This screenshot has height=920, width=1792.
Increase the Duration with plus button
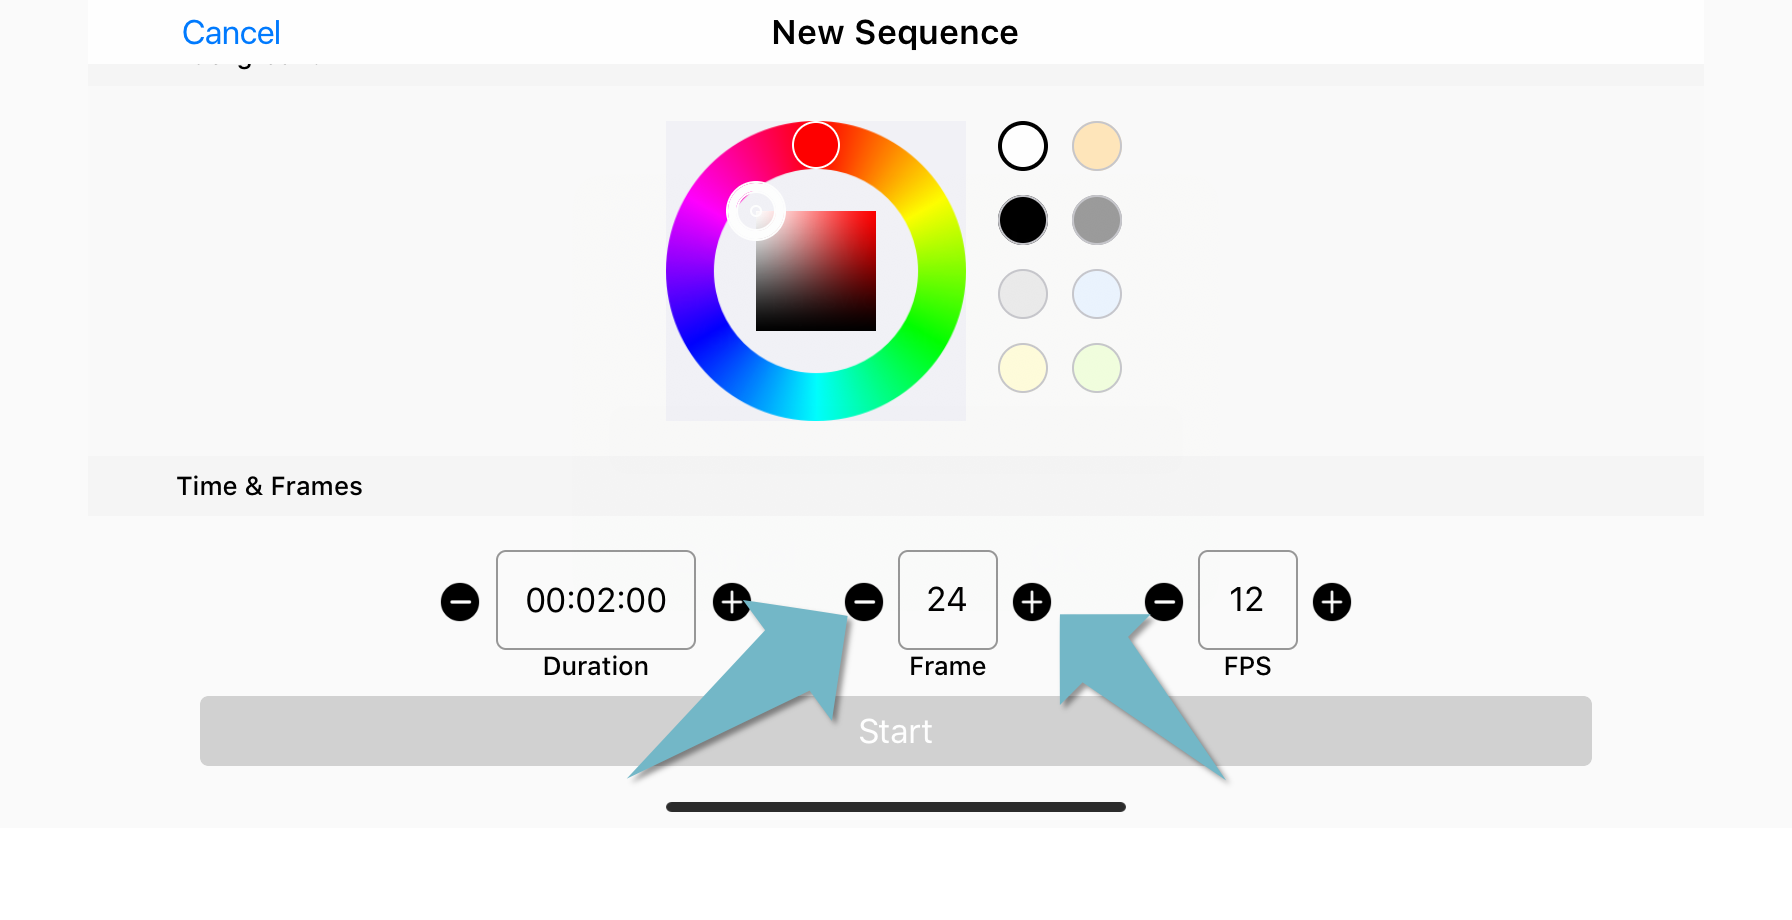(732, 602)
